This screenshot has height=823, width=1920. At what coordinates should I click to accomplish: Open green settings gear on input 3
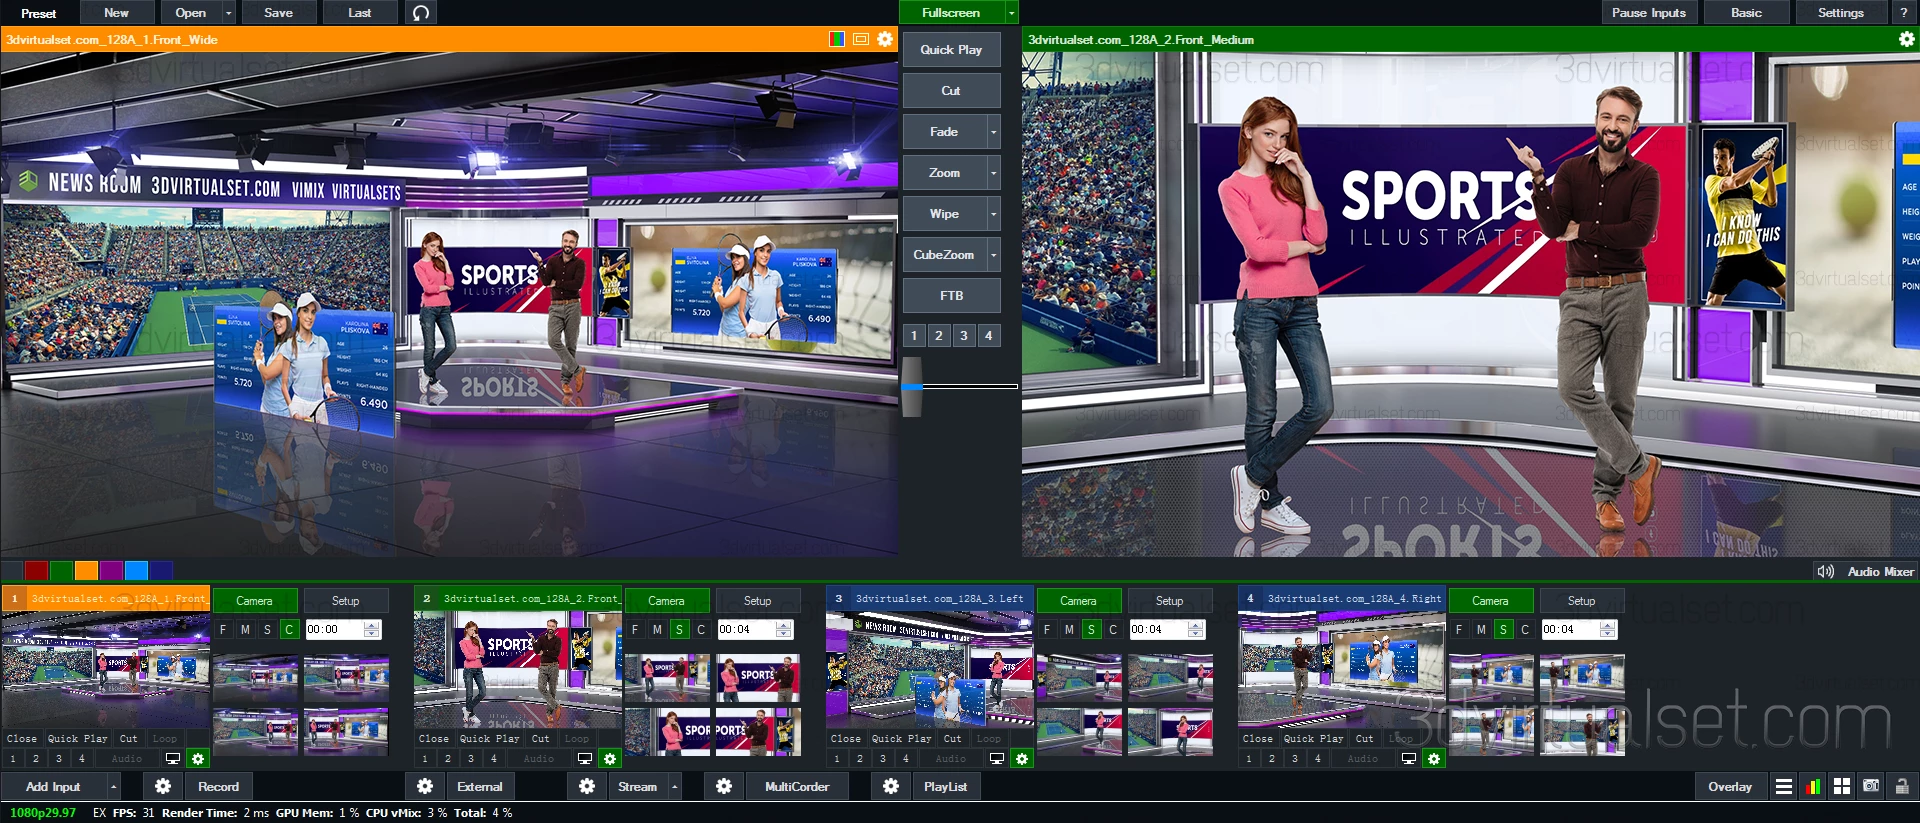[1022, 759]
